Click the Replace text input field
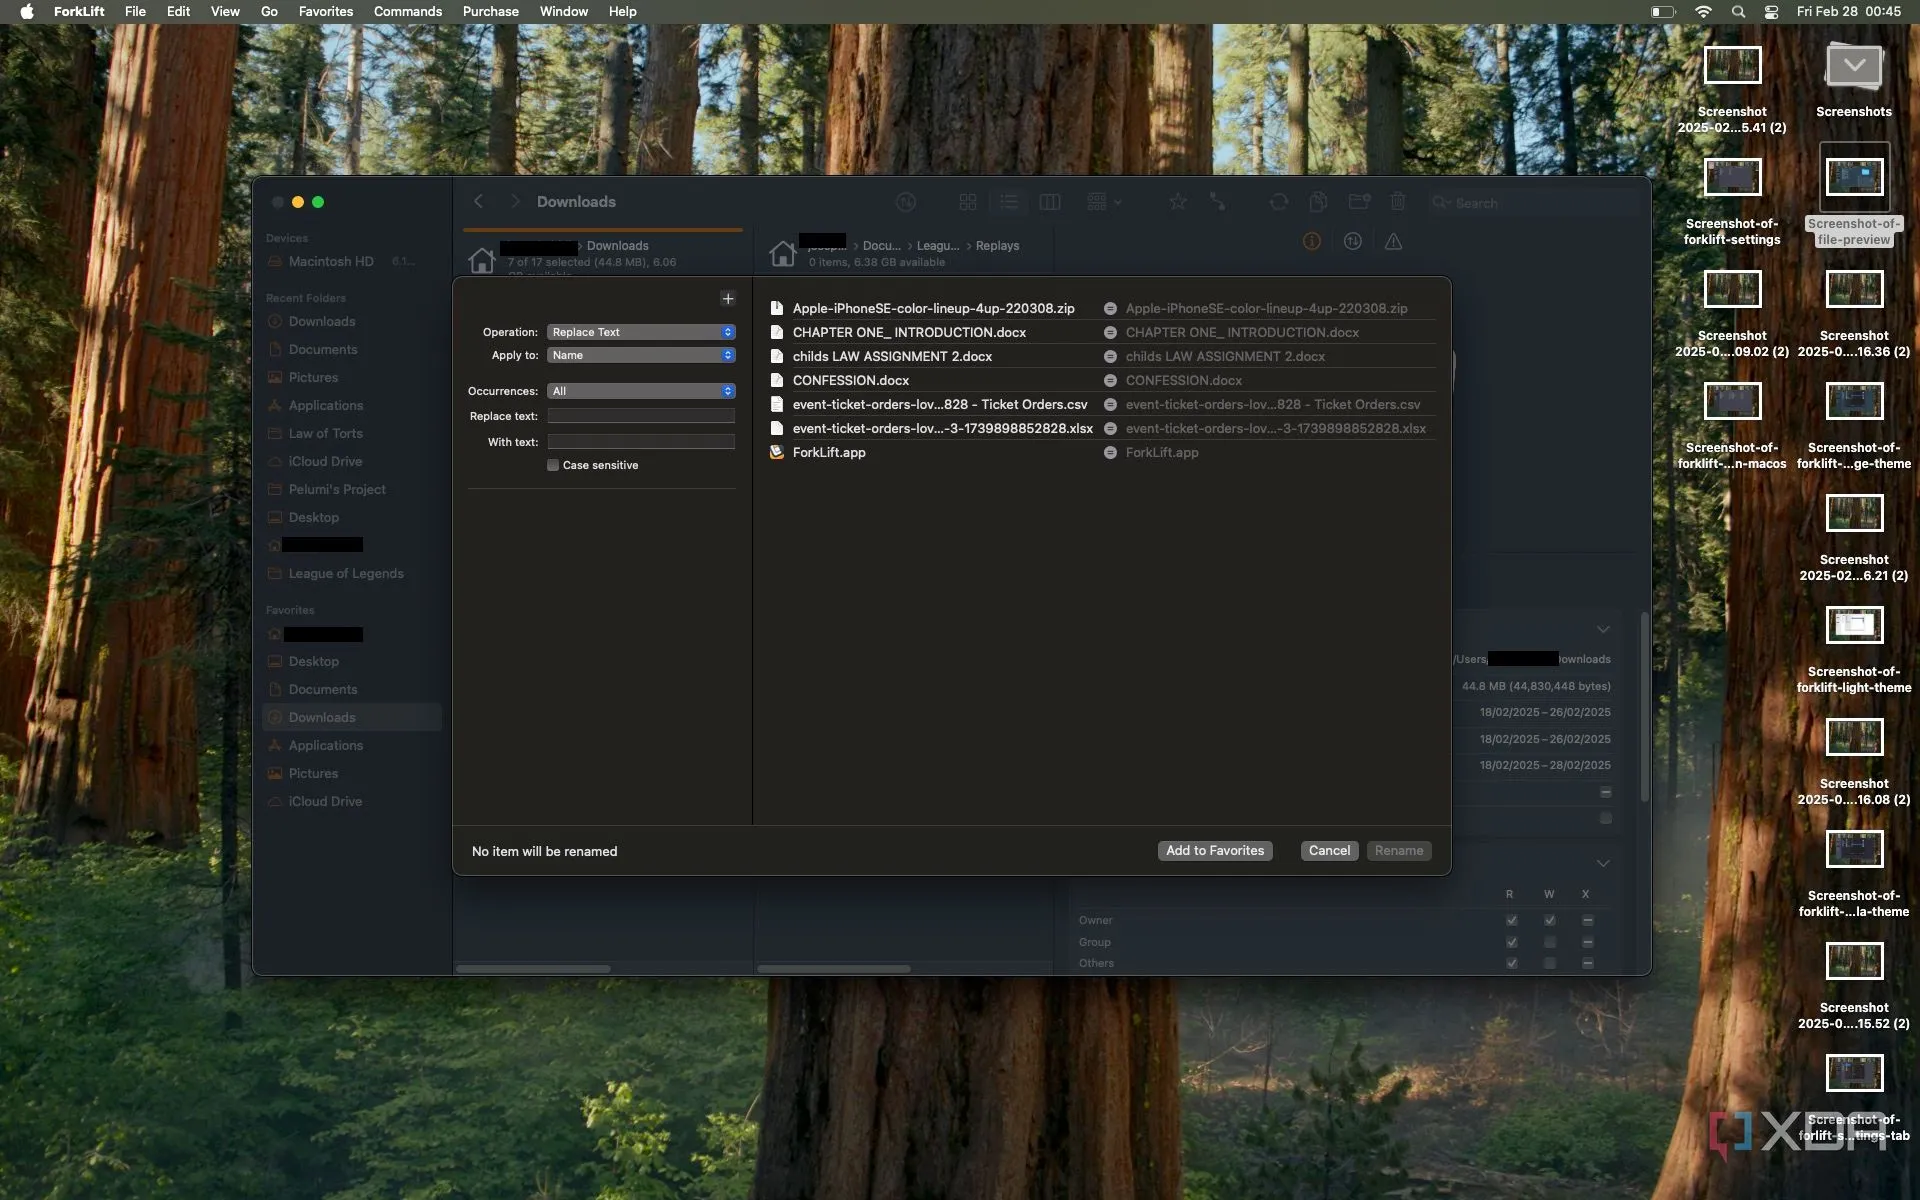Viewport: 1920px width, 1200px height. click(x=641, y=416)
